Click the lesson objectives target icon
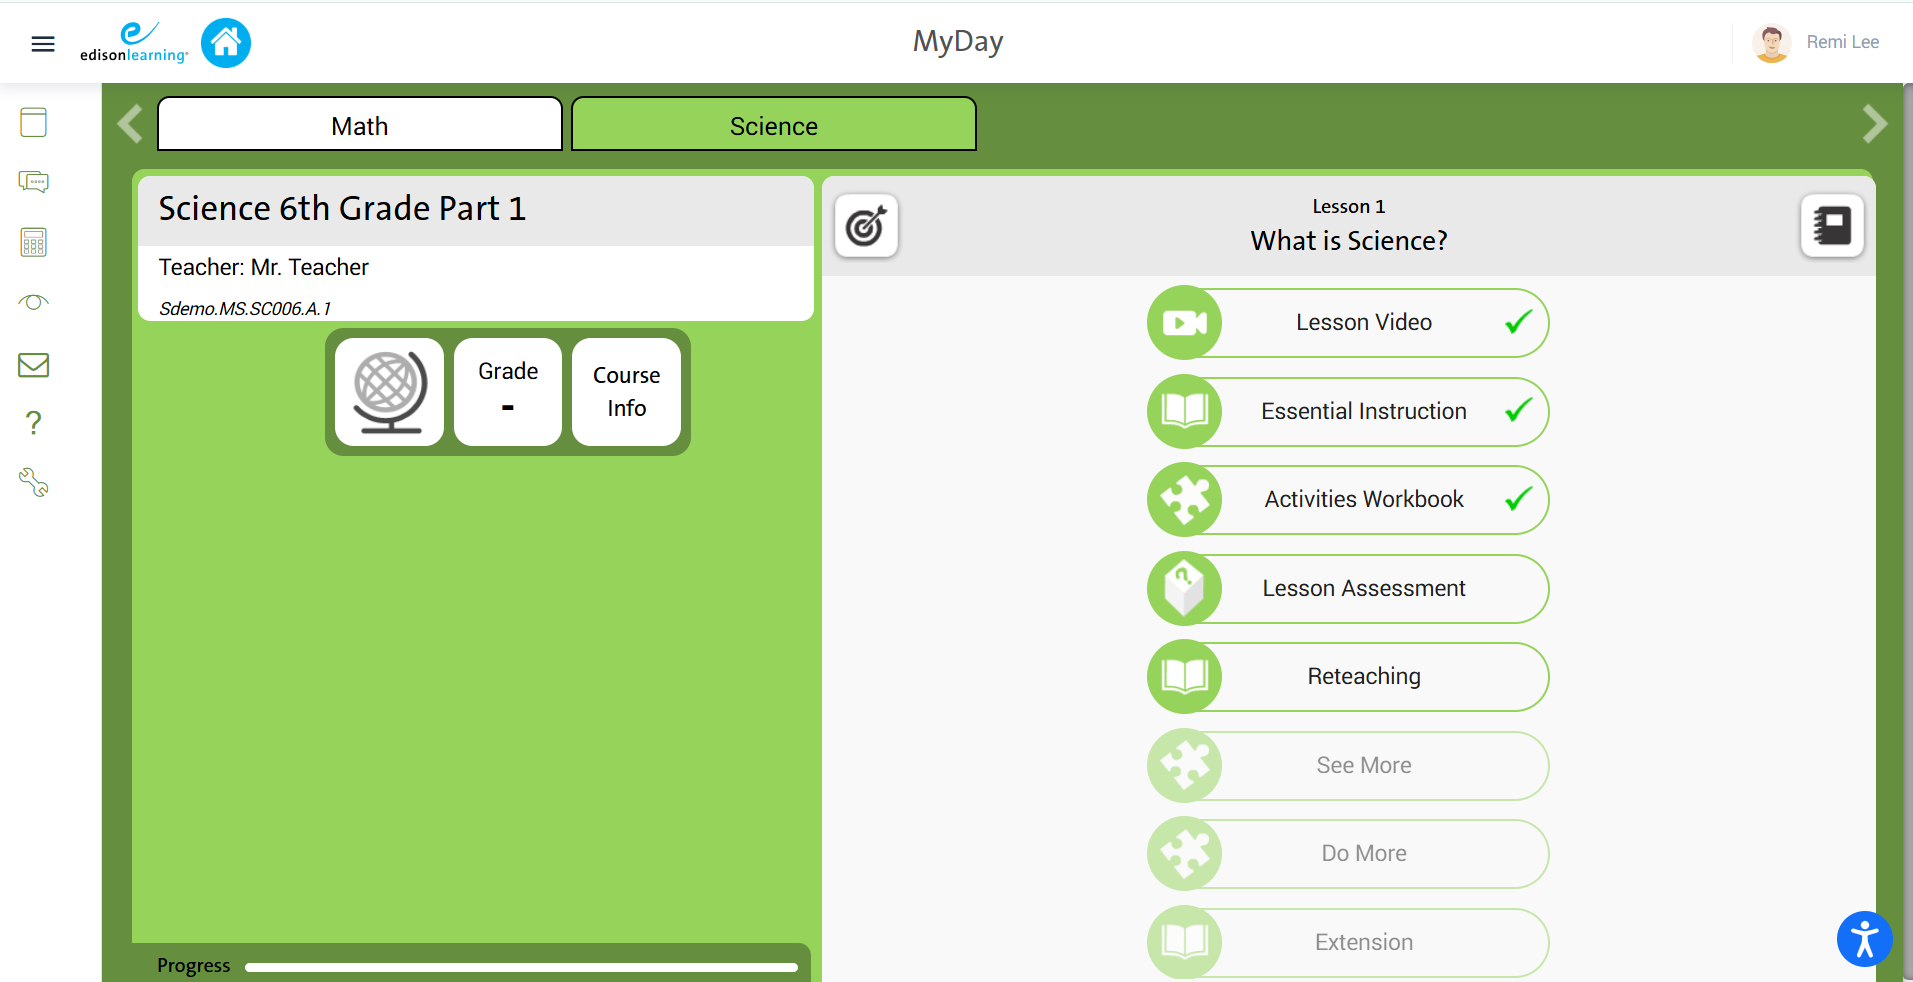 tap(866, 226)
